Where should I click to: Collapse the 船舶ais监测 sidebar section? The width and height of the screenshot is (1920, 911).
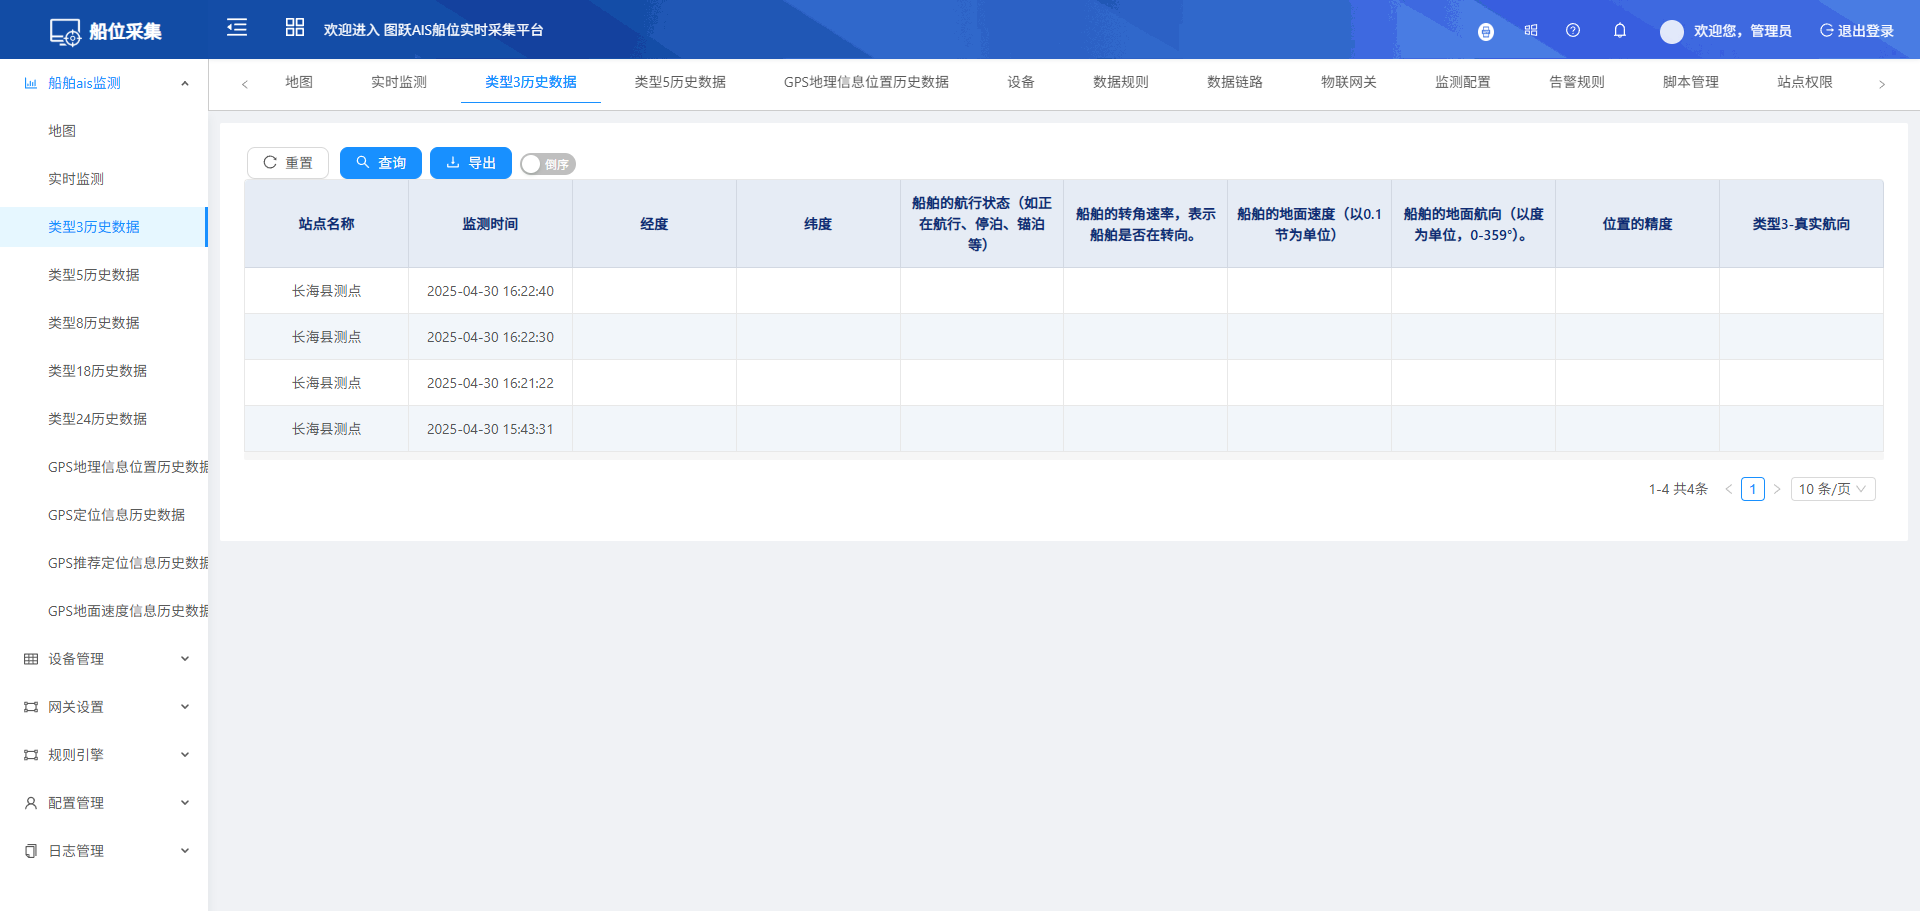pyautogui.click(x=184, y=84)
